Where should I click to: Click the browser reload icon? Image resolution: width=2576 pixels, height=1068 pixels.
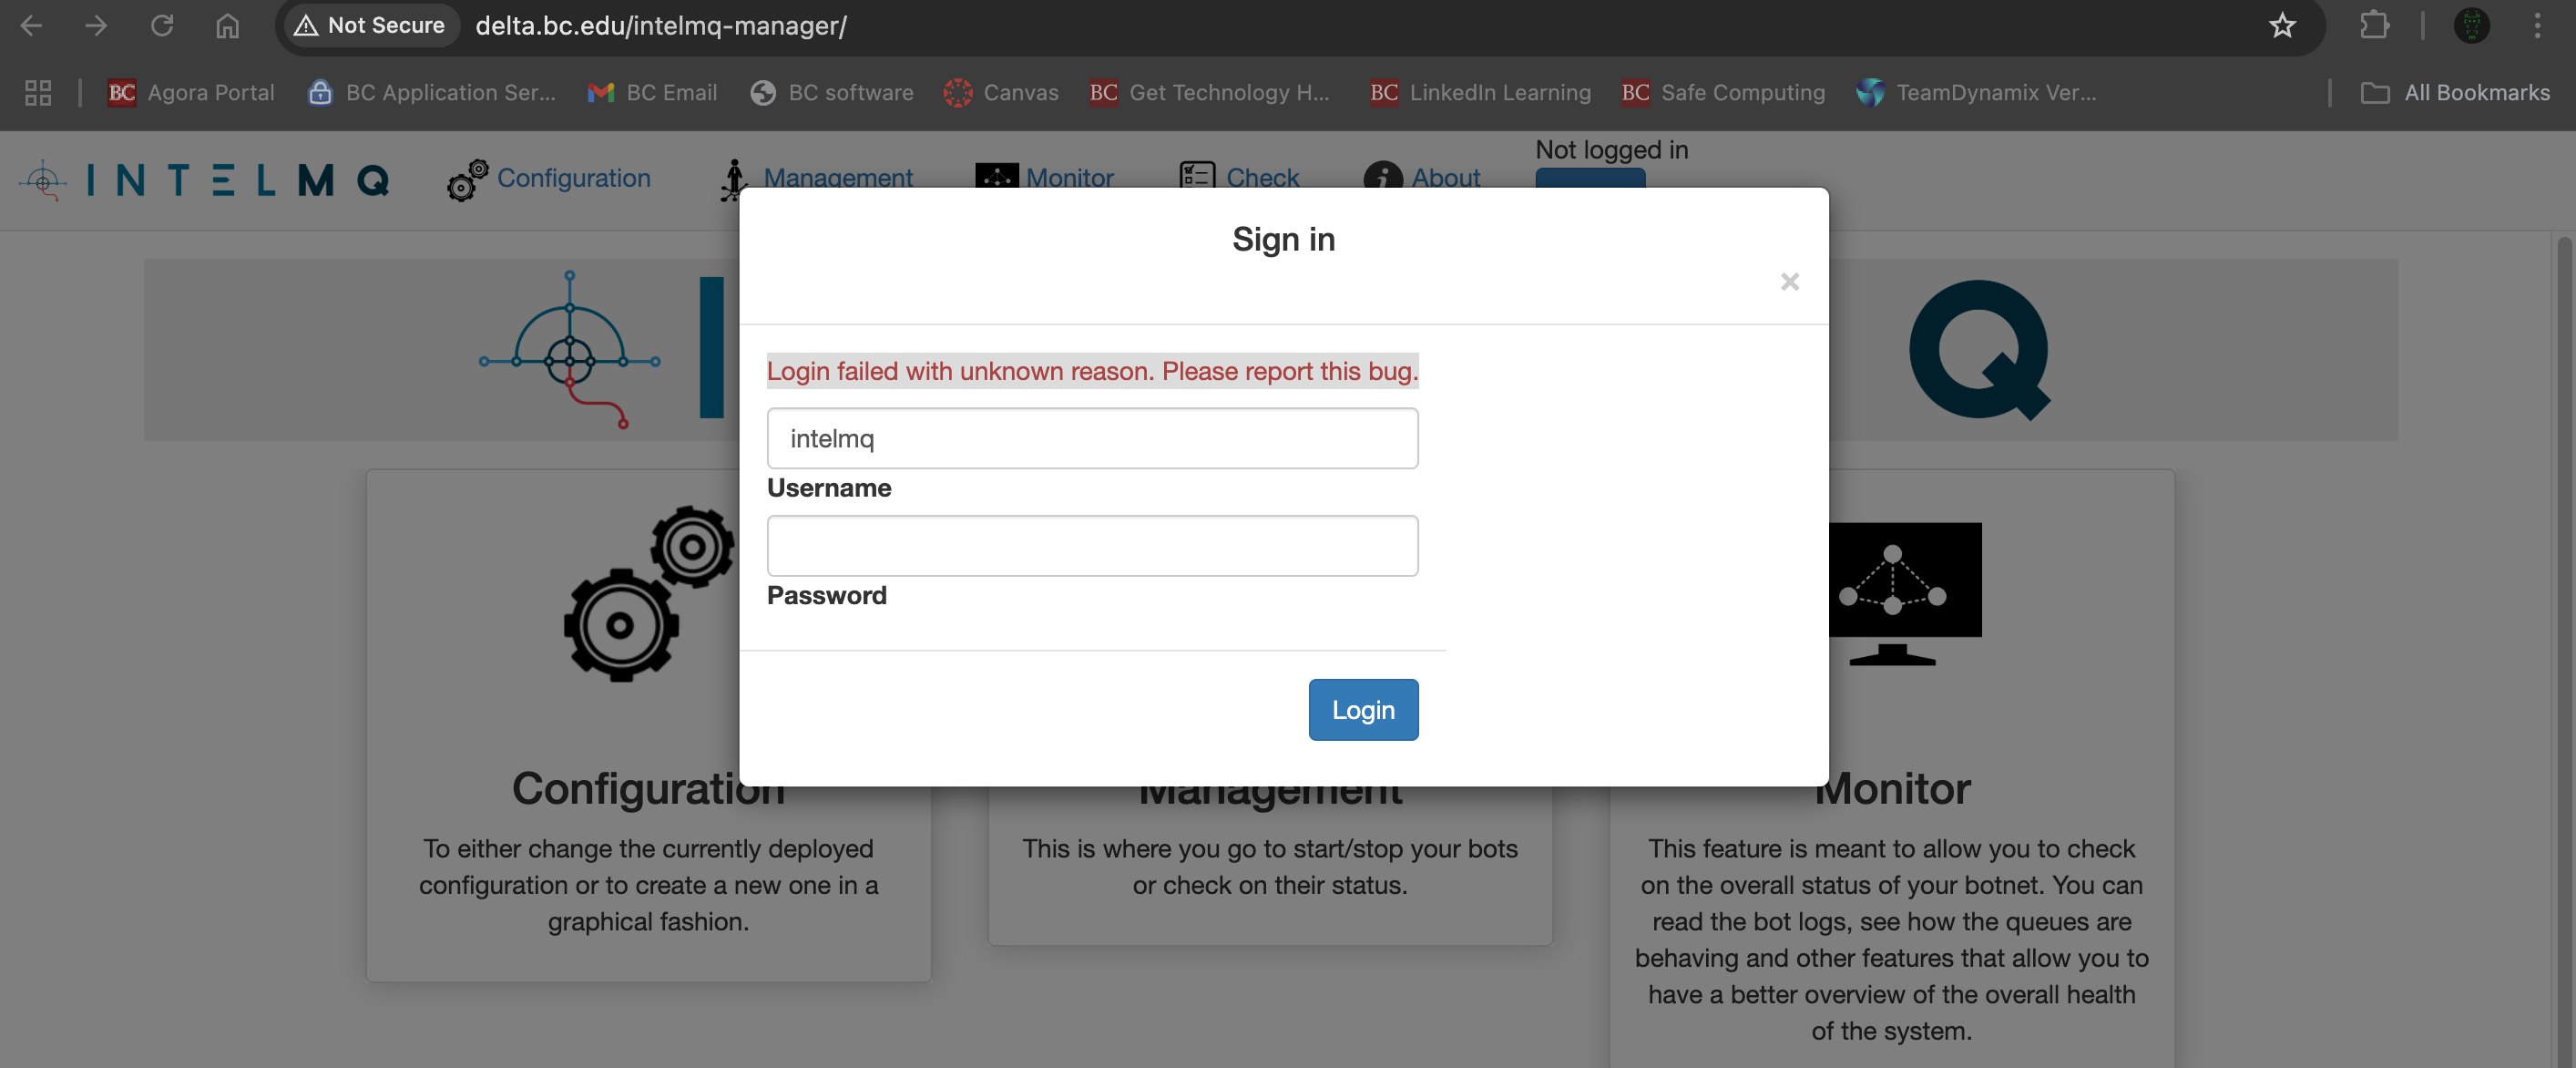[162, 25]
